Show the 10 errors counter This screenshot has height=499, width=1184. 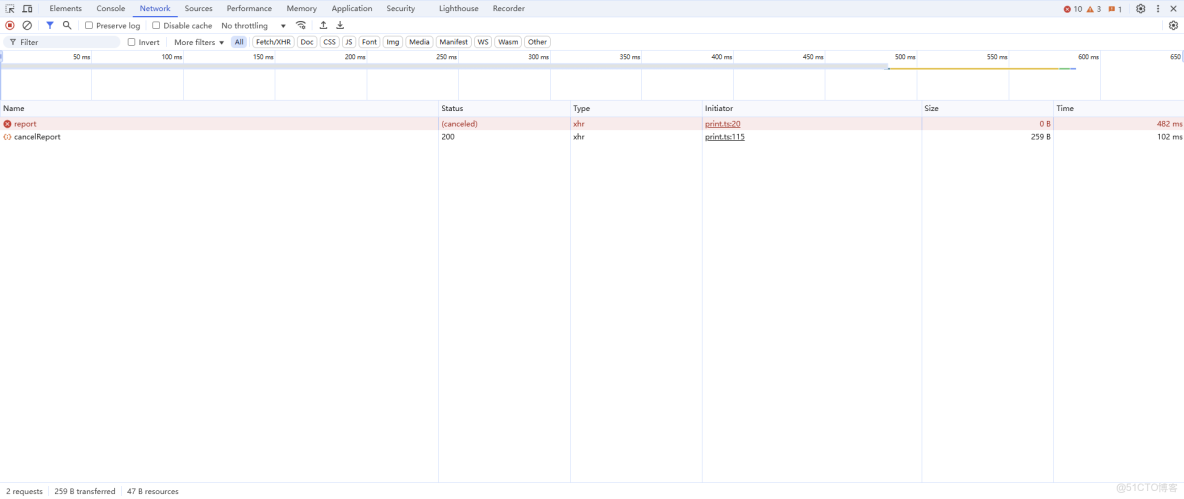click(x=1072, y=9)
